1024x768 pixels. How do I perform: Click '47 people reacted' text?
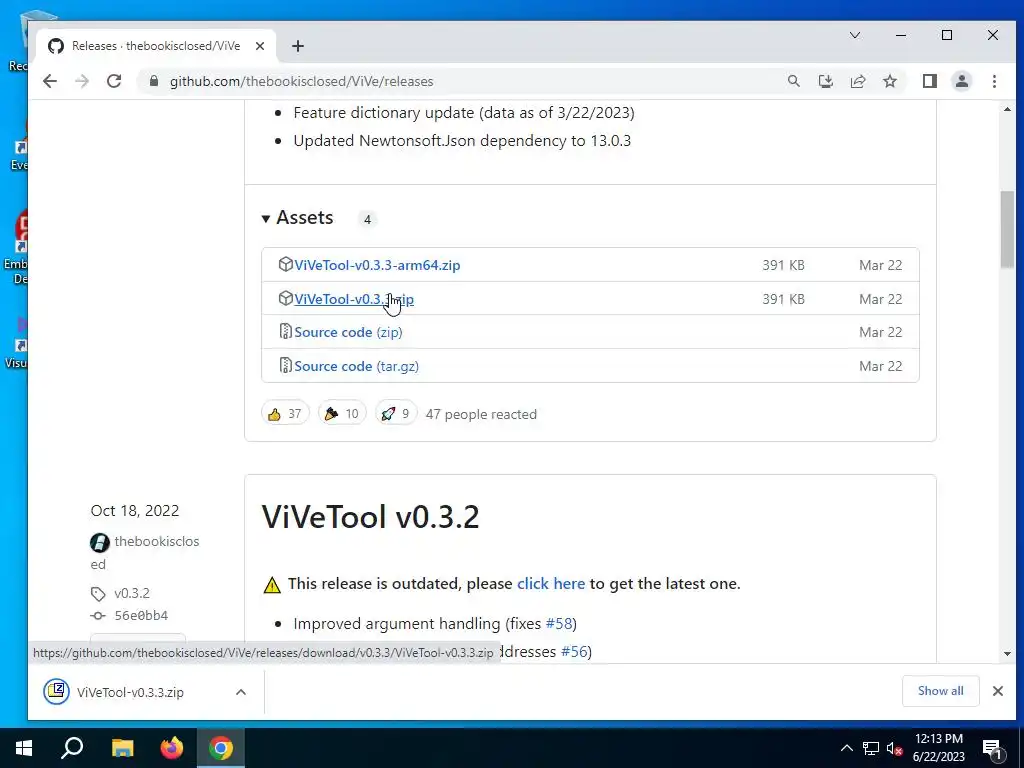[x=481, y=414]
